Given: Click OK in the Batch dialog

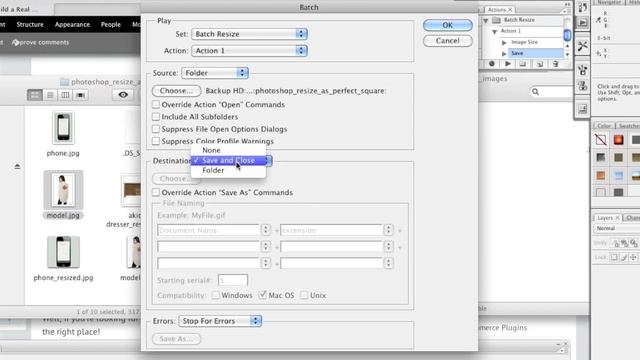Looking at the screenshot, I should (448, 25).
